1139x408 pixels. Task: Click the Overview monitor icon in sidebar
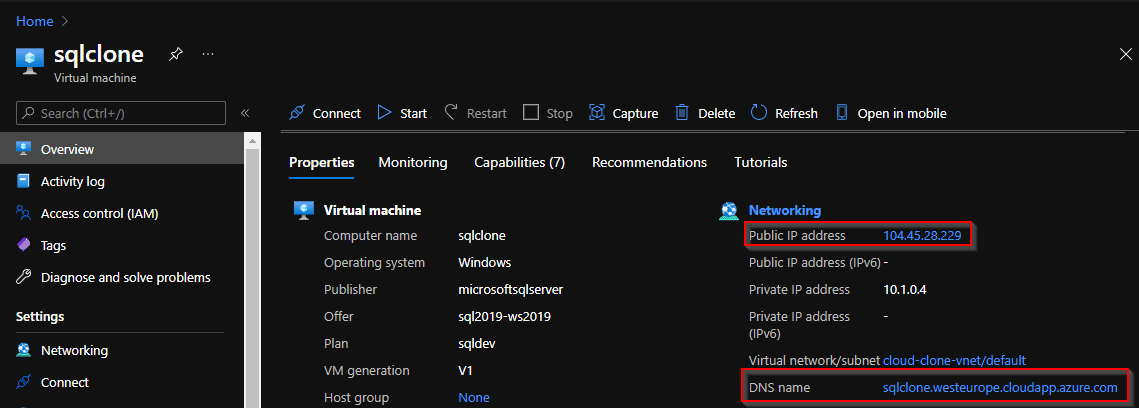pos(23,149)
